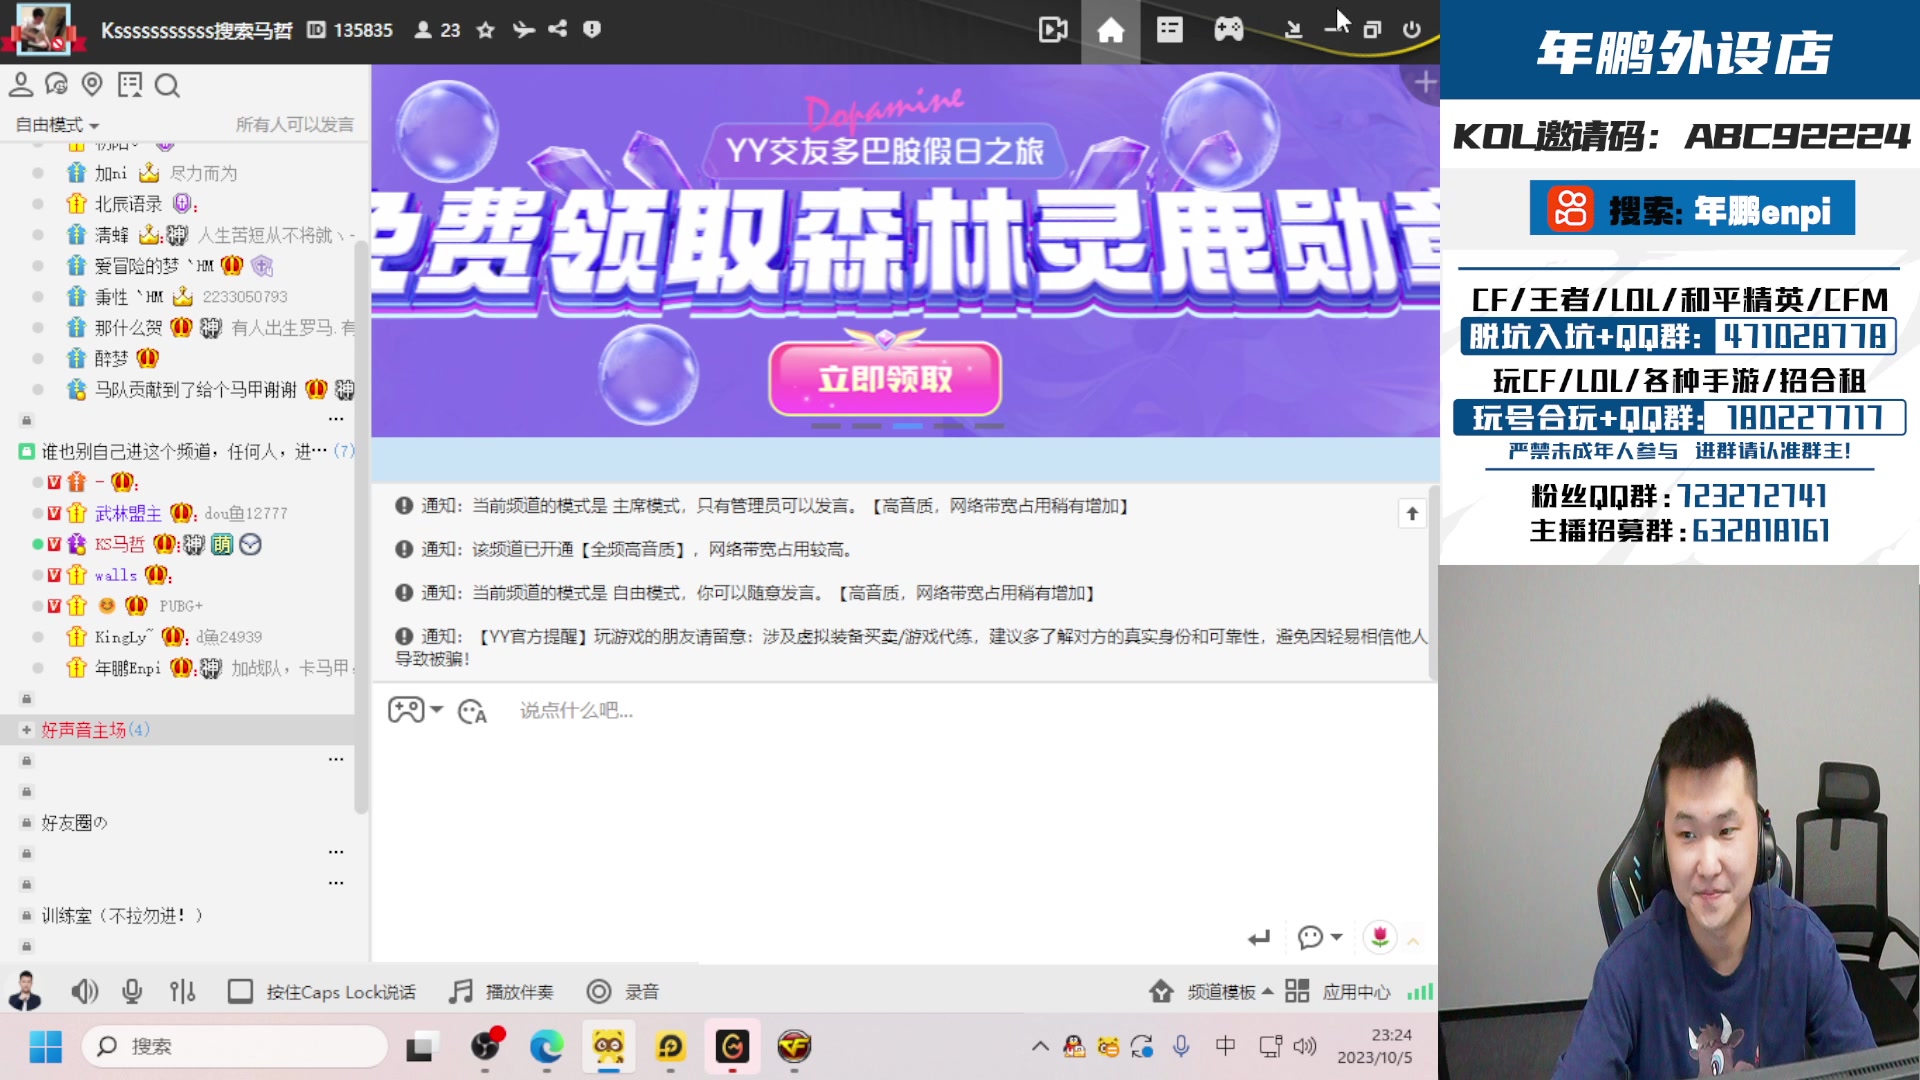Open the game controller icon in top bar
The image size is (1920, 1080).
[x=1228, y=30]
